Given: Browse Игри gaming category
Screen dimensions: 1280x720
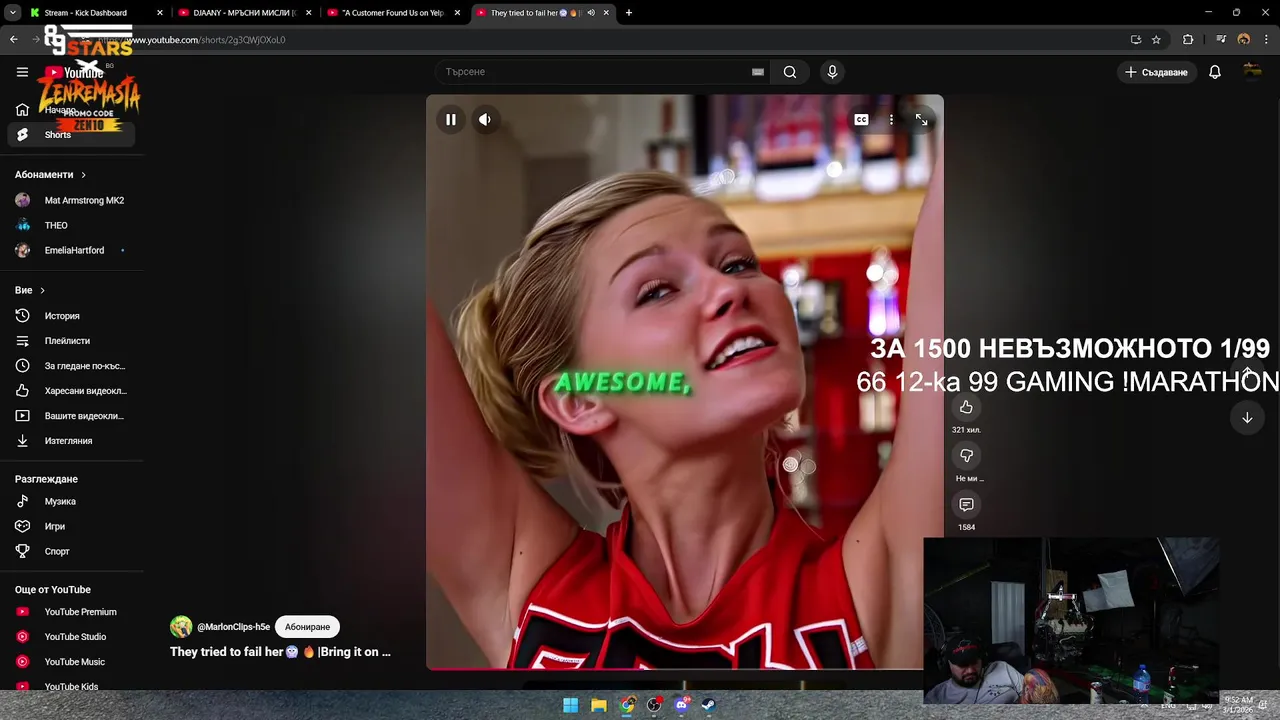Looking at the screenshot, I should 71,527.
